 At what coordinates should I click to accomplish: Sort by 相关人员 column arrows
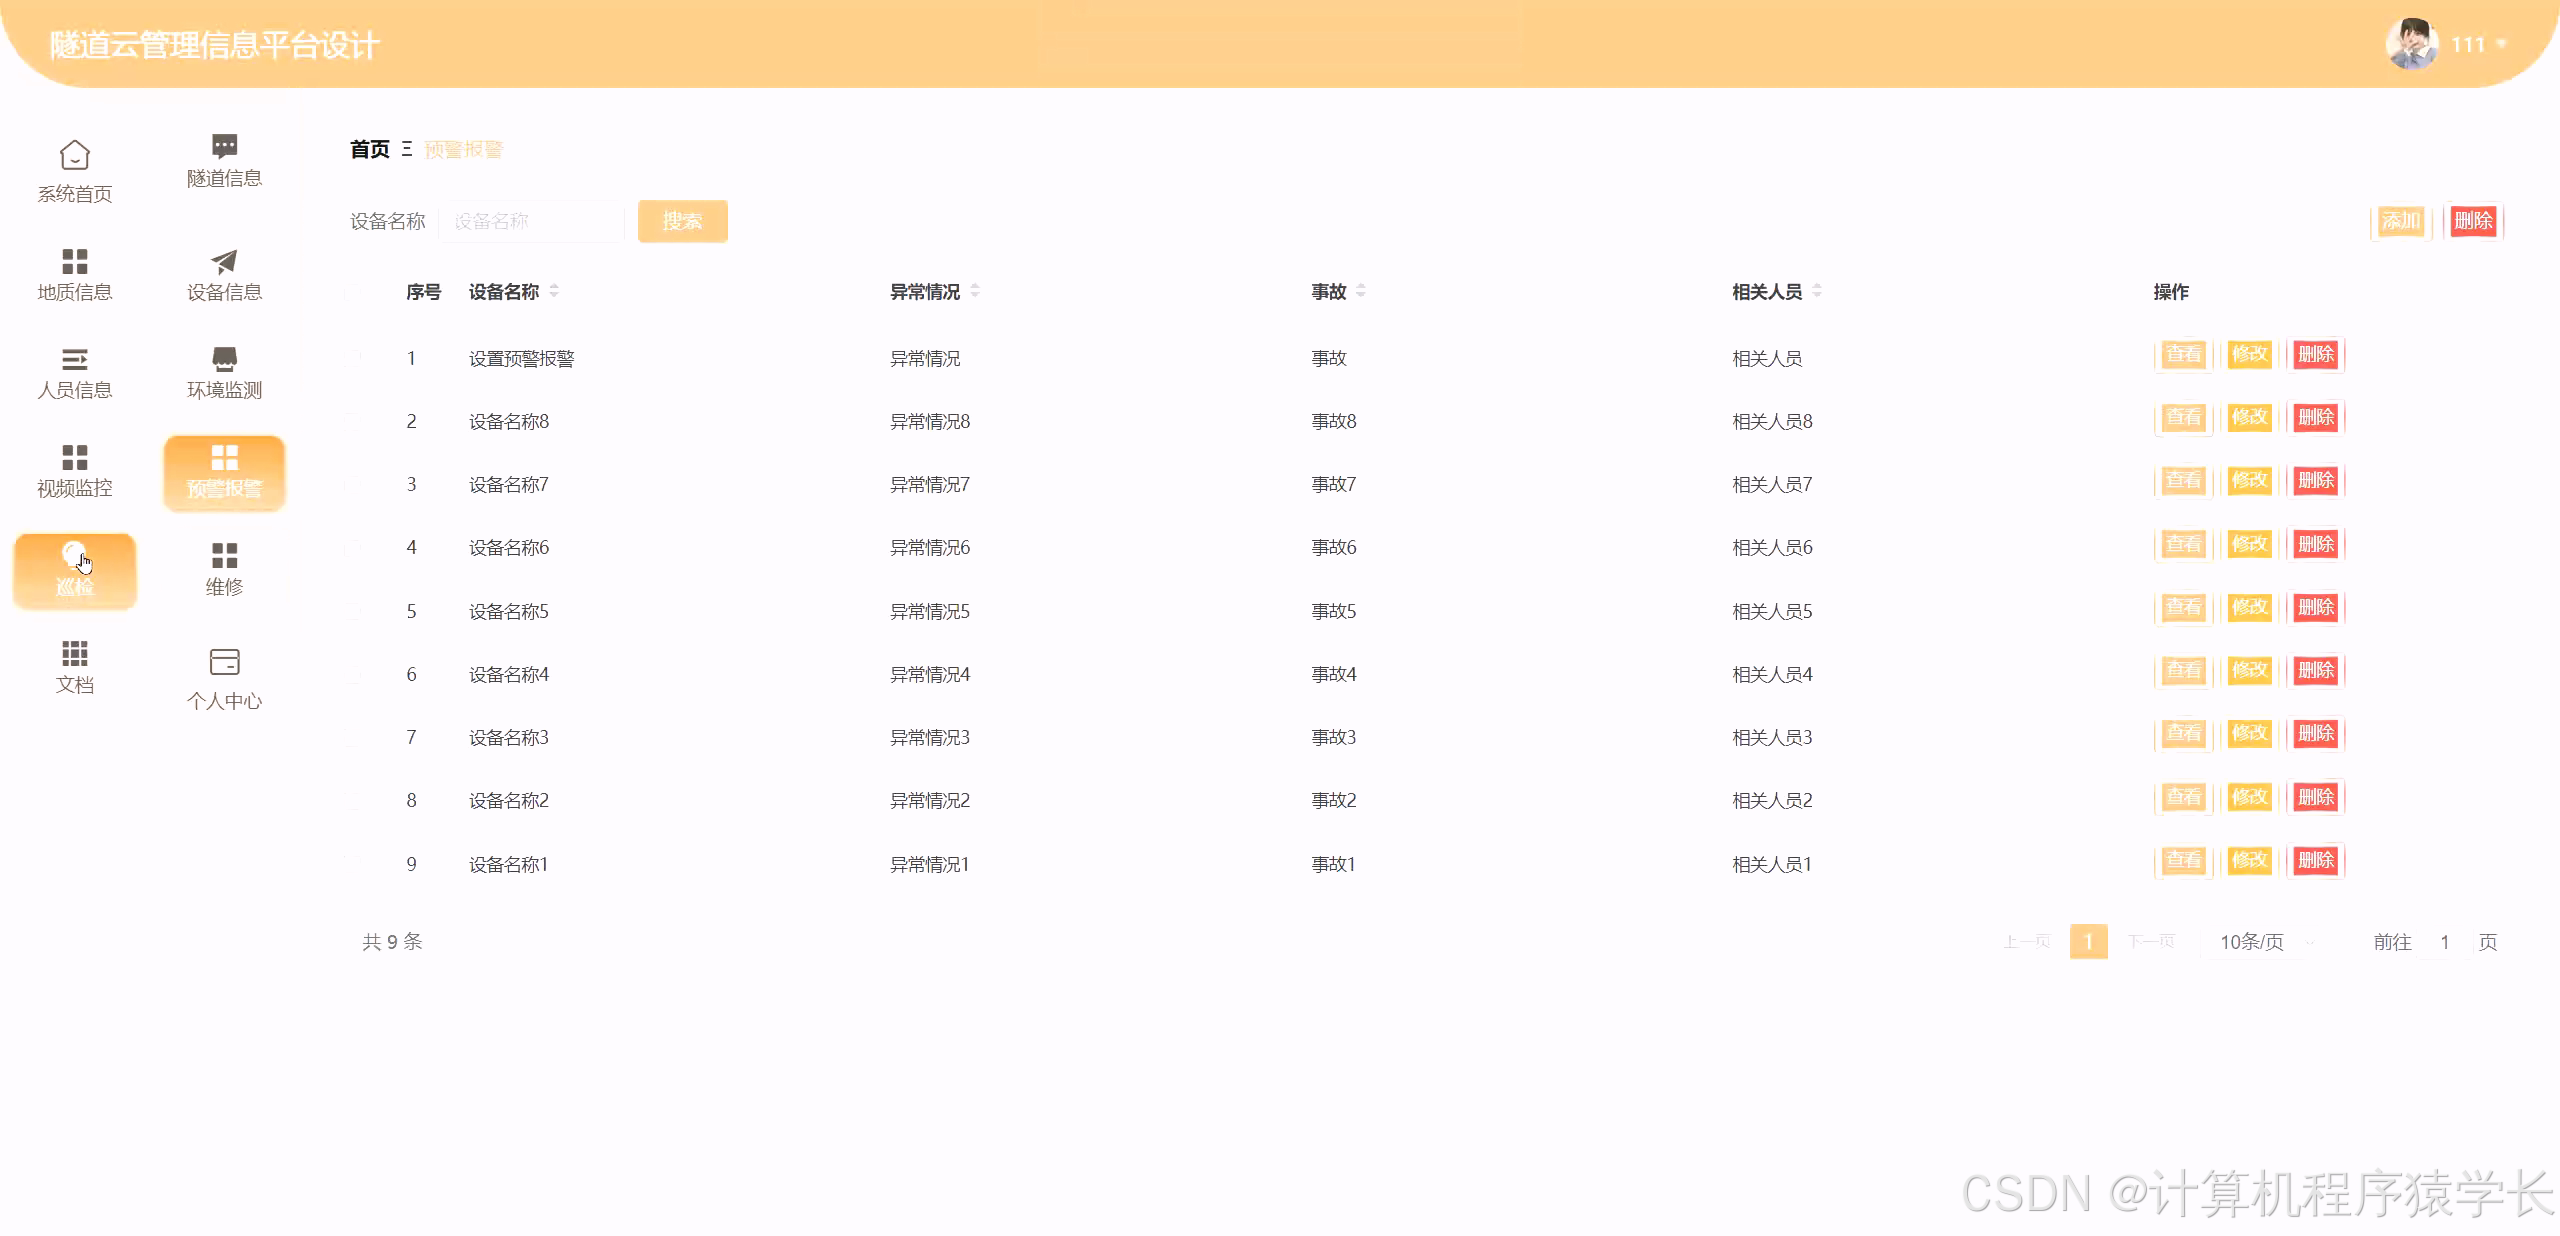(1817, 291)
